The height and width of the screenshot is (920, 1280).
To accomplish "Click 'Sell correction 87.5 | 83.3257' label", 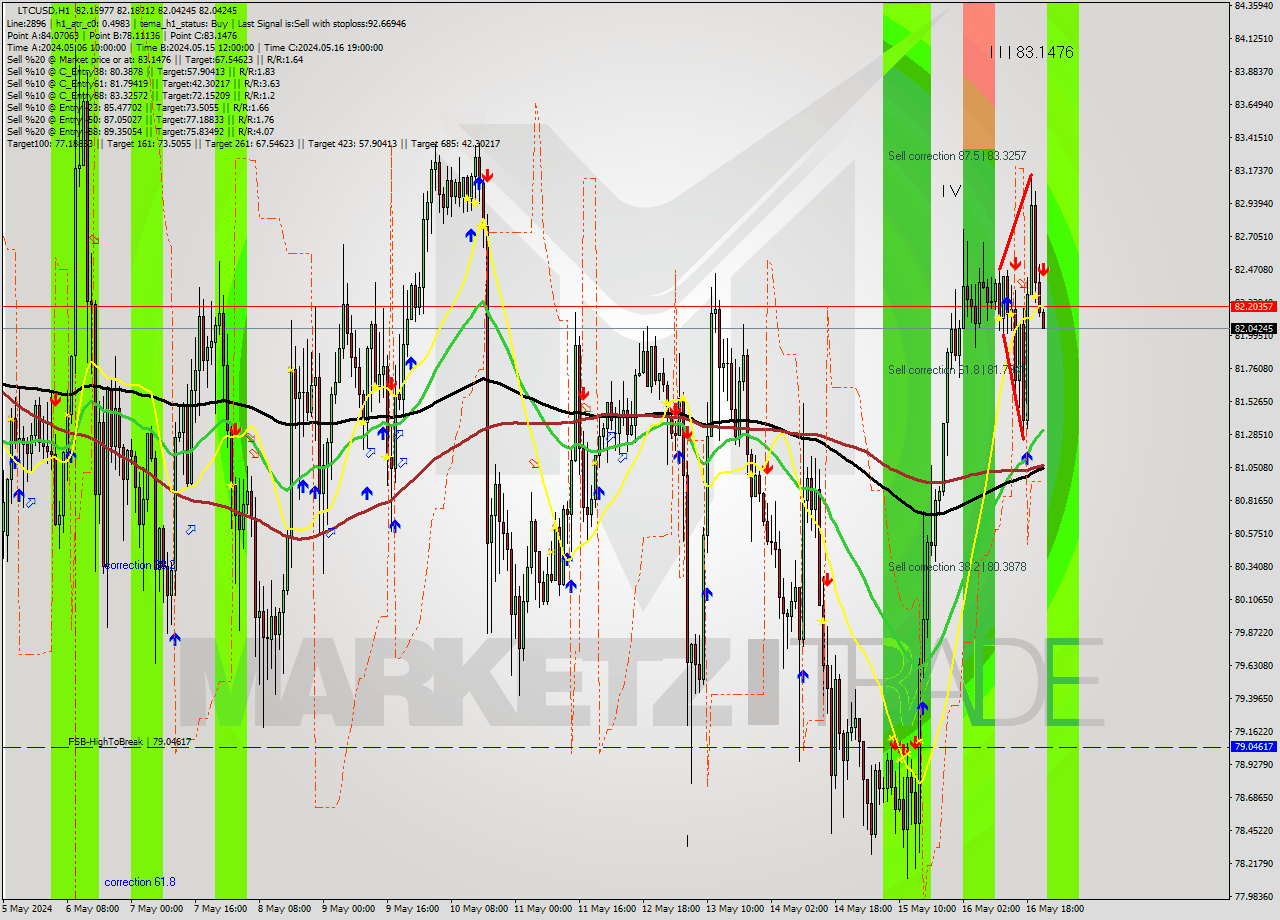I will (x=957, y=156).
